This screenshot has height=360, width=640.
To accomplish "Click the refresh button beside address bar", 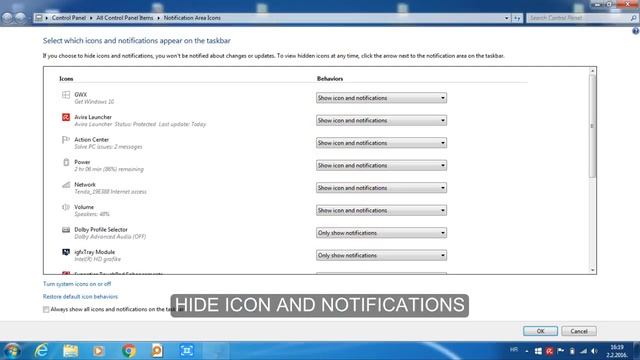I will click(x=517, y=18).
